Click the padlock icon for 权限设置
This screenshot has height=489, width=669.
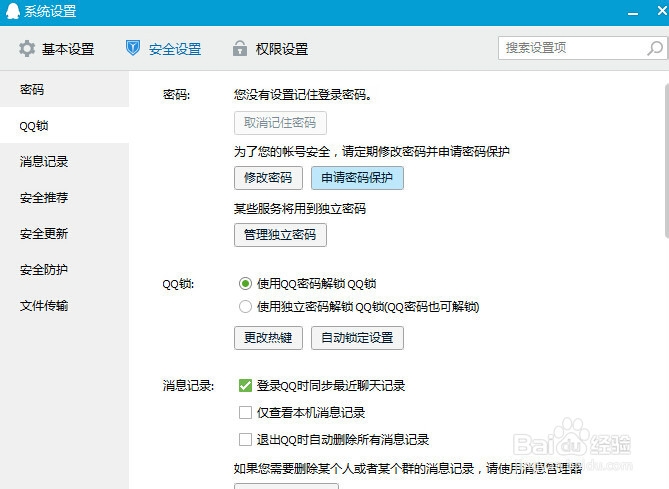[x=240, y=48]
